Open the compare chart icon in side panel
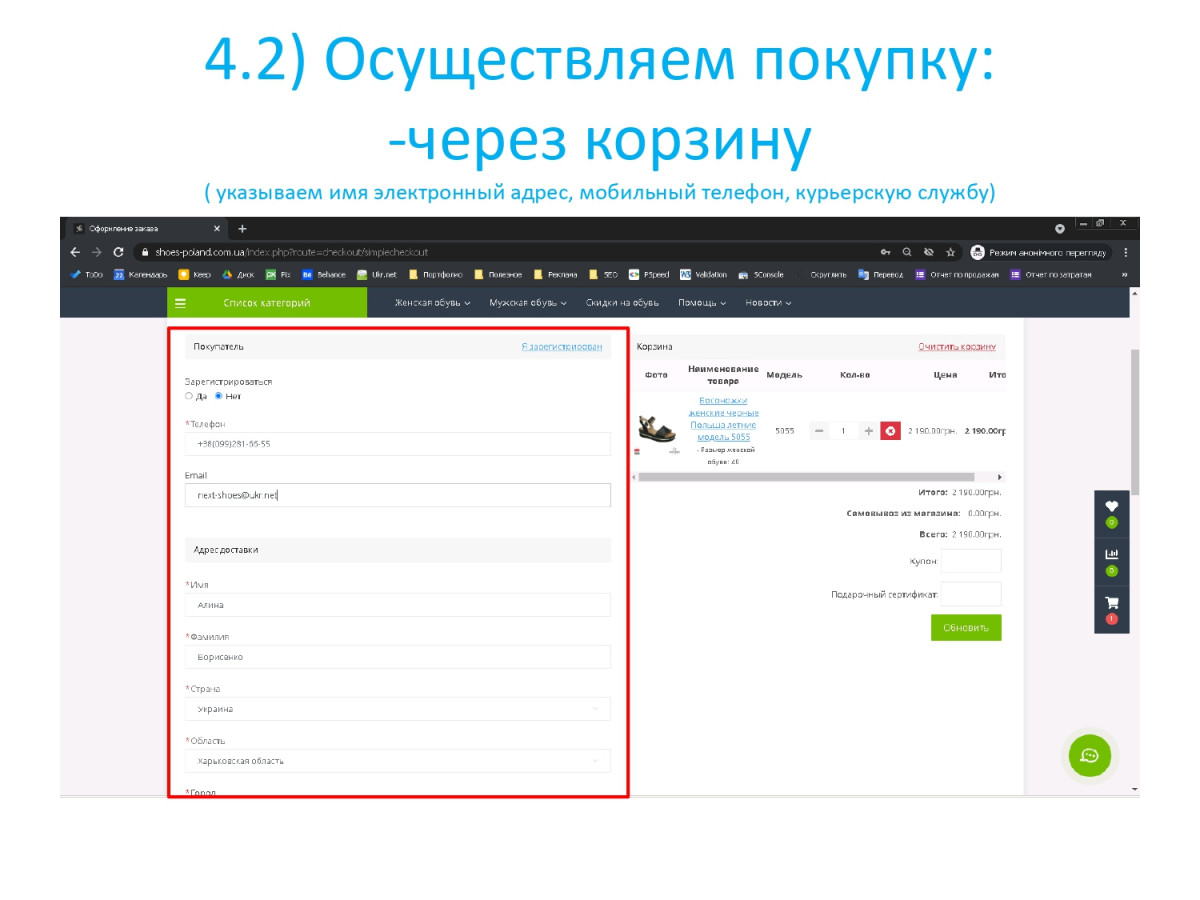The image size is (1200, 900). [x=1111, y=555]
